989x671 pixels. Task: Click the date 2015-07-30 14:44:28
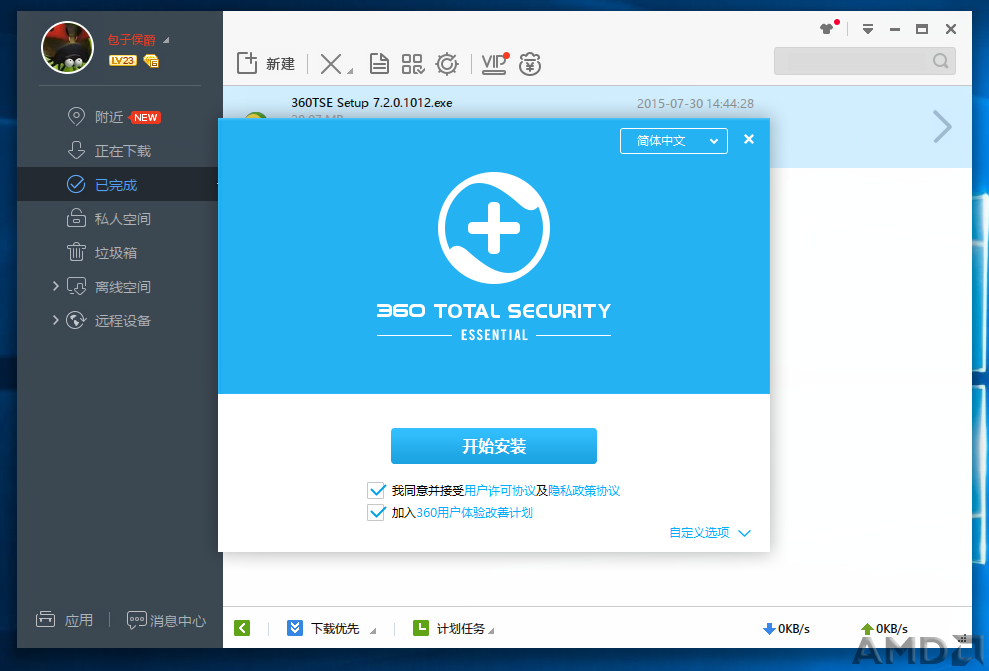pyautogui.click(x=695, y=103)
